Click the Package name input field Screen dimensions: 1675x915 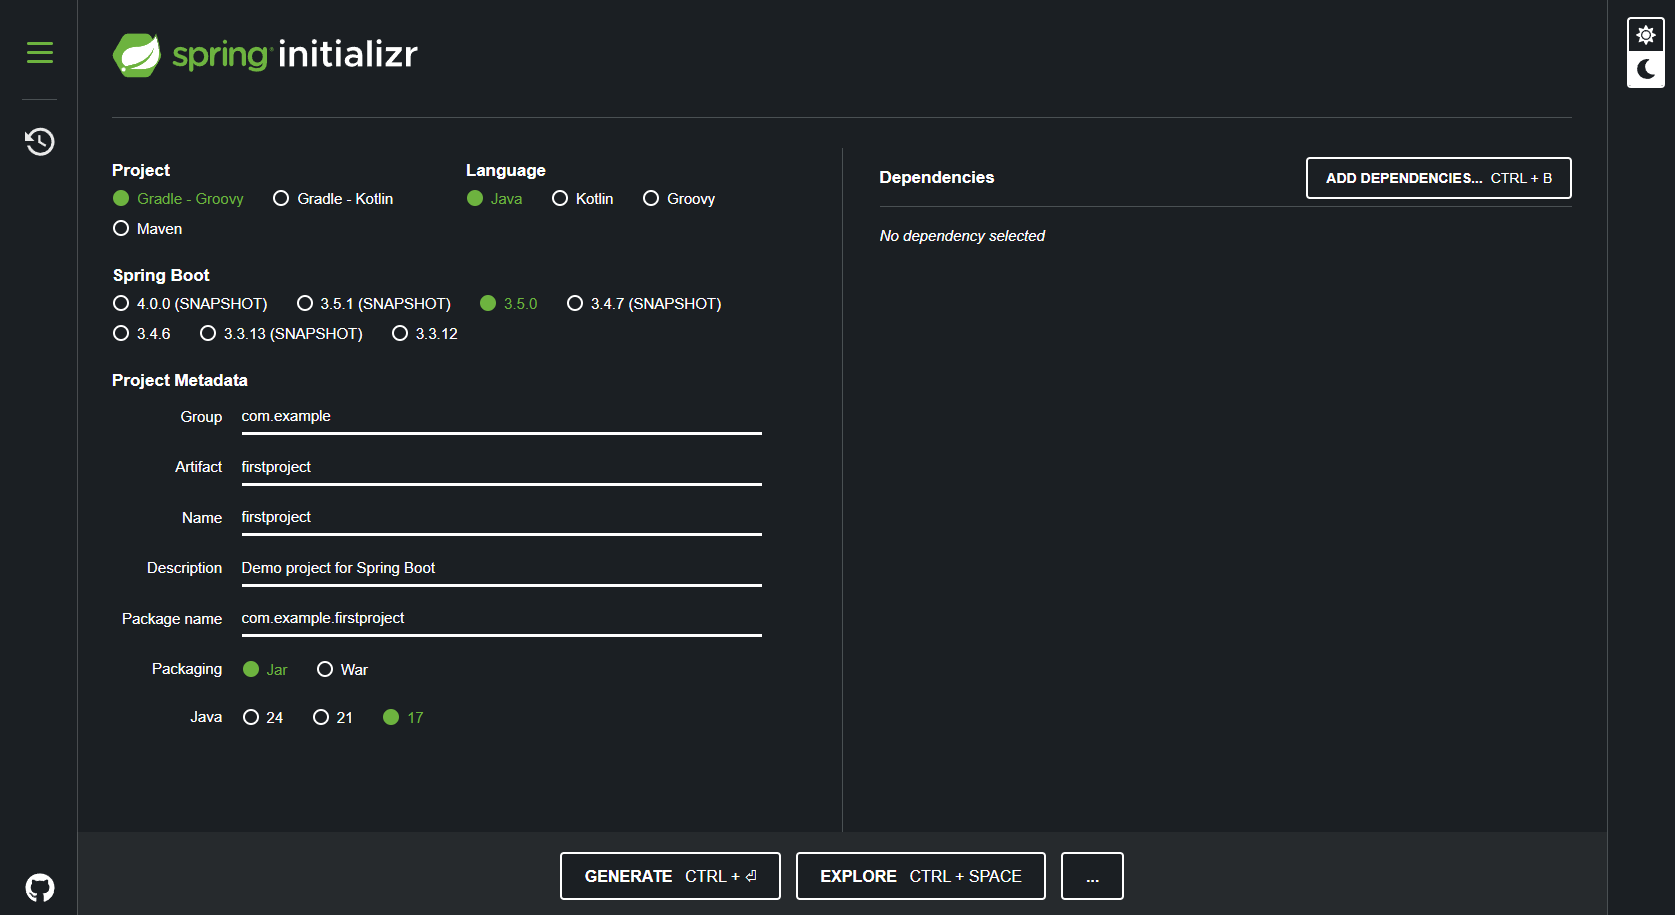(501, 619)
